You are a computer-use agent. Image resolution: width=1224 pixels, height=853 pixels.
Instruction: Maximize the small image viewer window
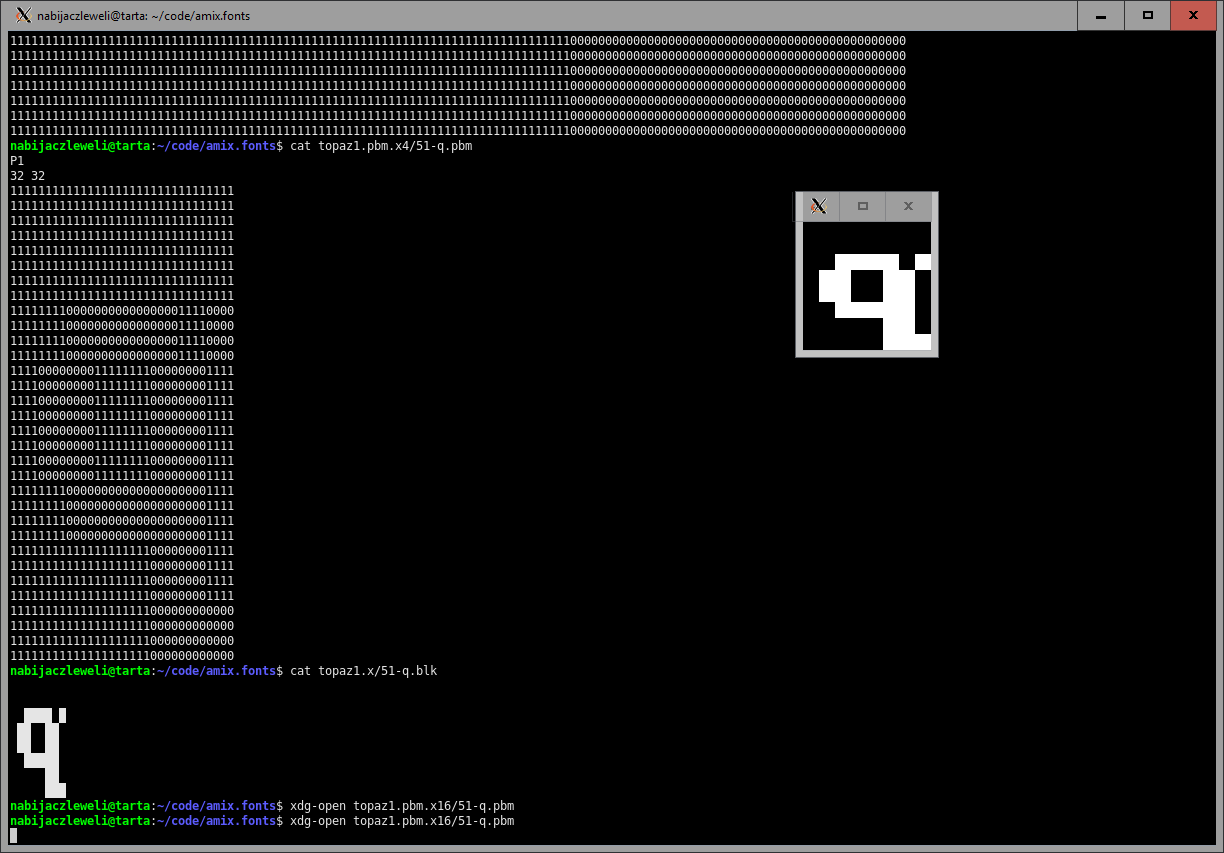click(x=863, y=206)
